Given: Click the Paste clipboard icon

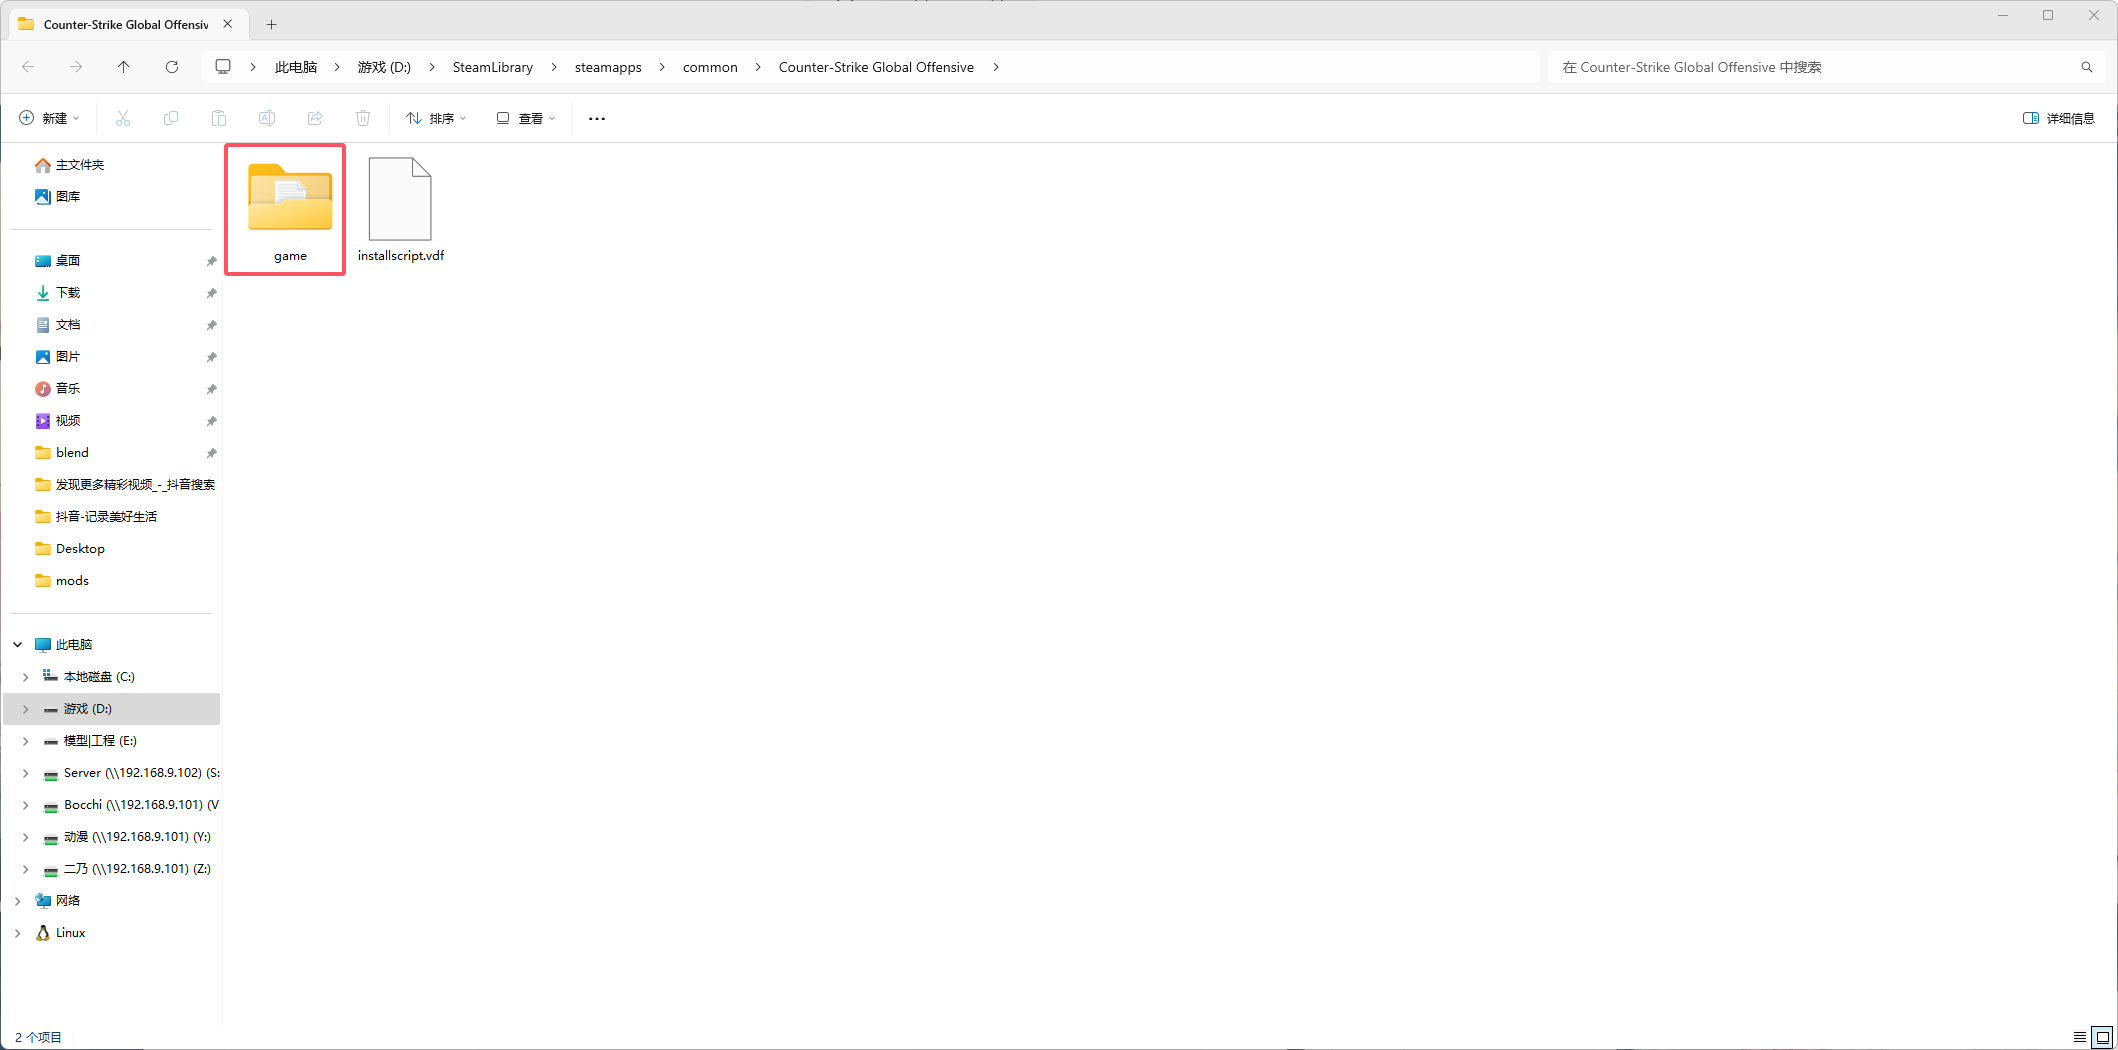Looking at the screenshot, I should [219, 118].
